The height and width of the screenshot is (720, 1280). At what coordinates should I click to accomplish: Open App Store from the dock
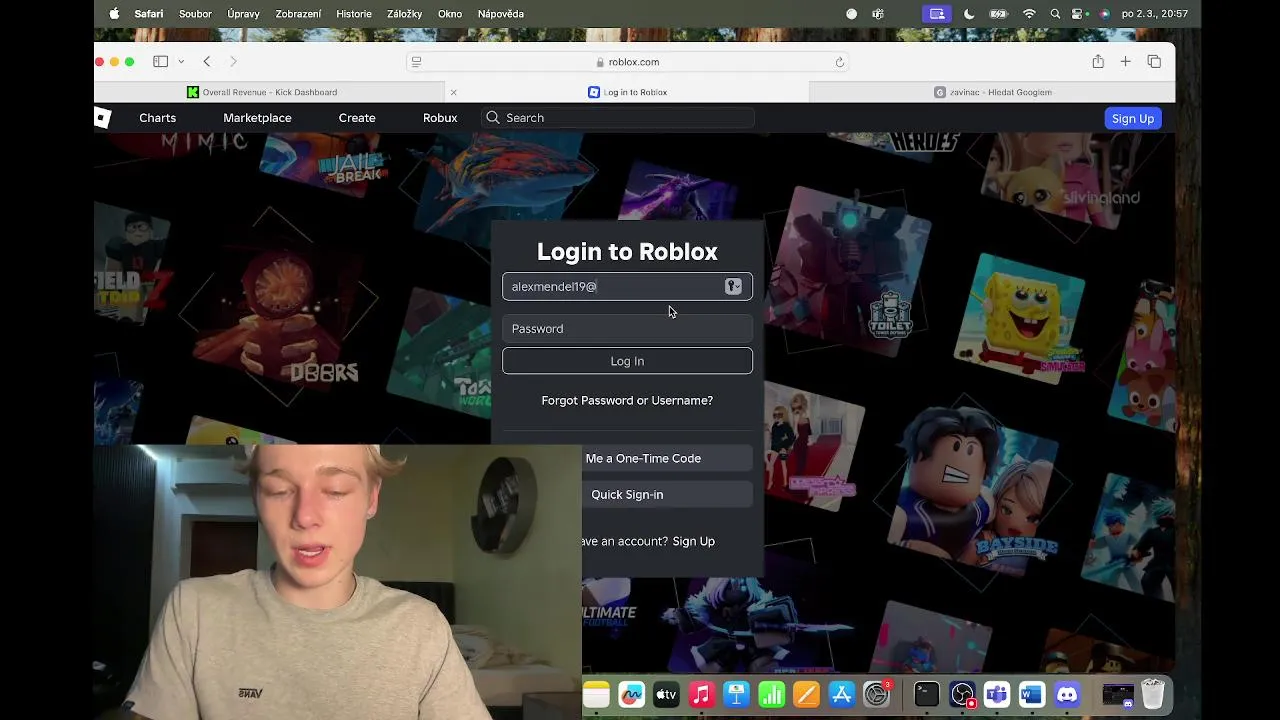point(841,694)
